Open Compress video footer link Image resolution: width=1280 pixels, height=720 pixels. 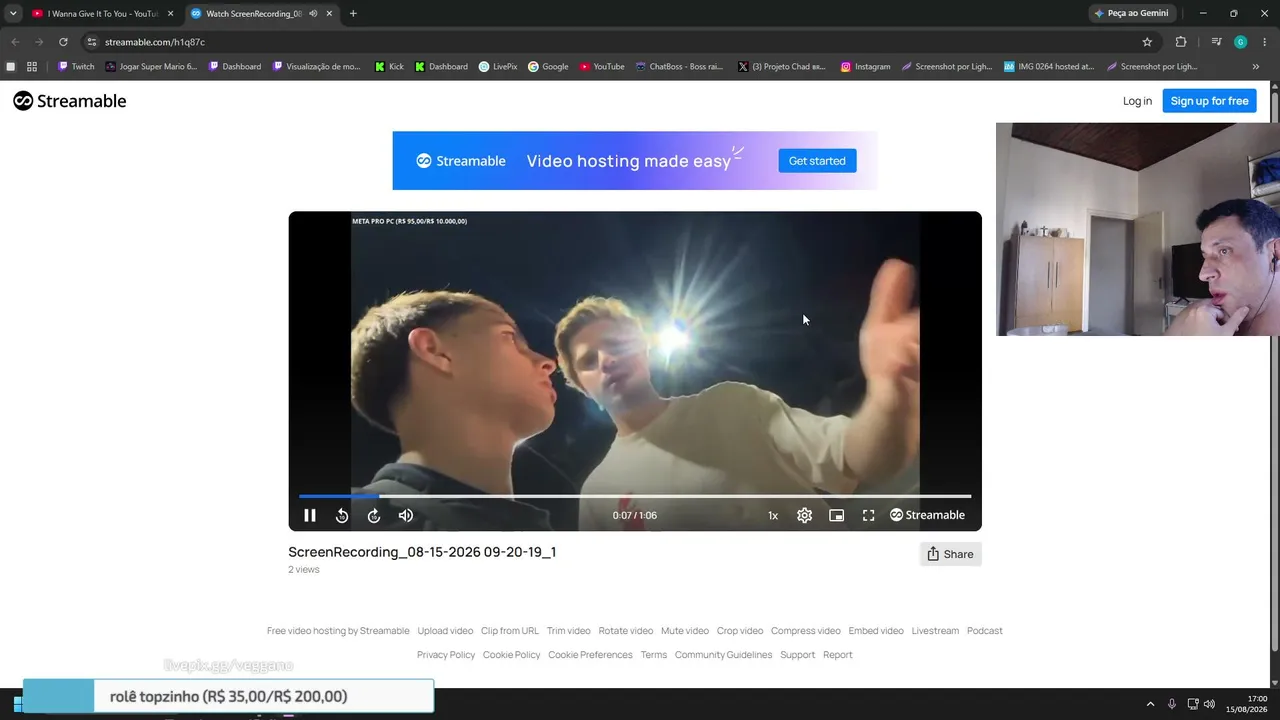pyautogui.click(x=806, y=631)
